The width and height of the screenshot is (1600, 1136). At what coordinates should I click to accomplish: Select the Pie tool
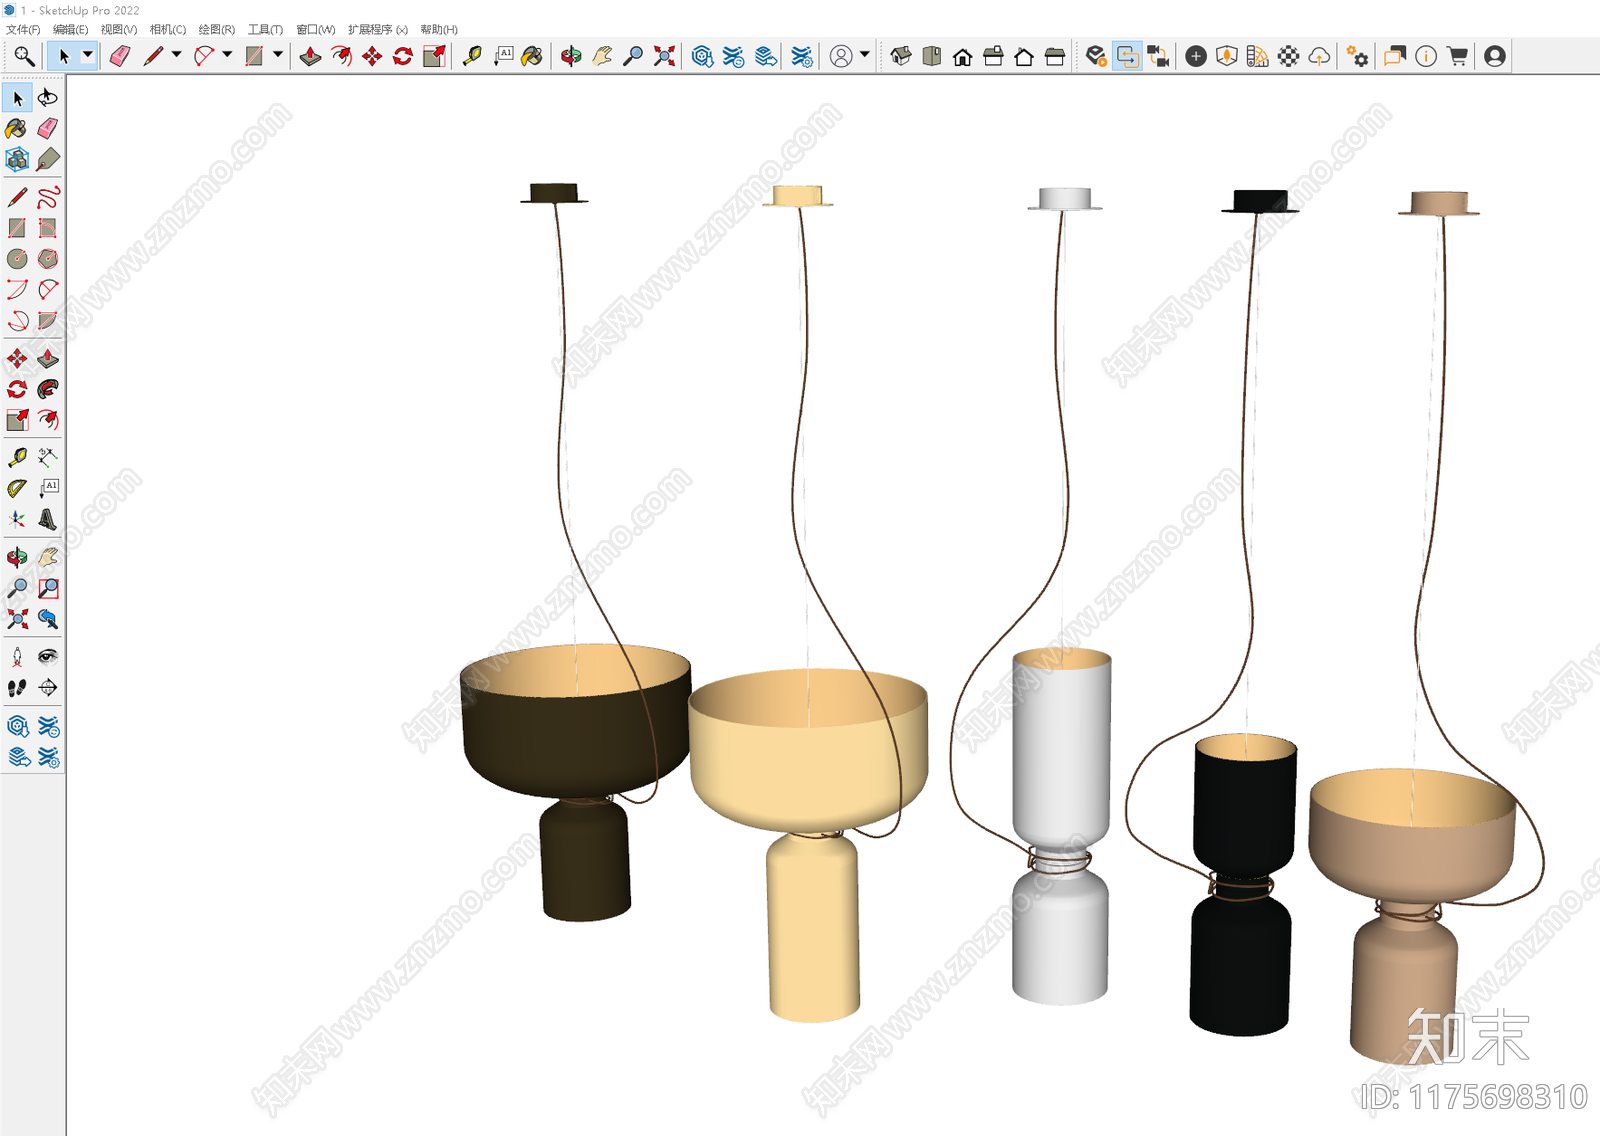point(48,321)
